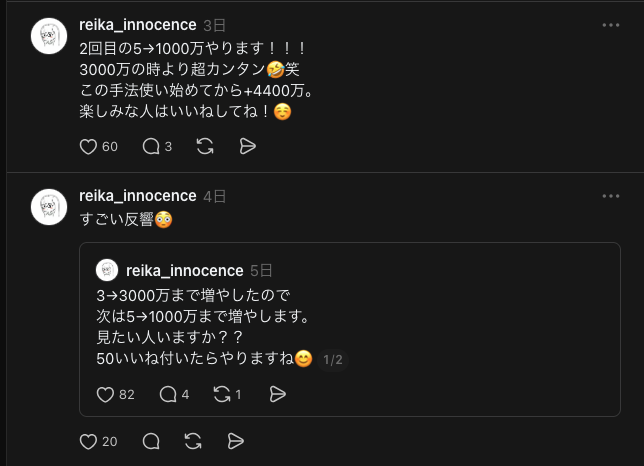
Task: Open reika_innocence profile from second post username
Action: click(137, 195)
